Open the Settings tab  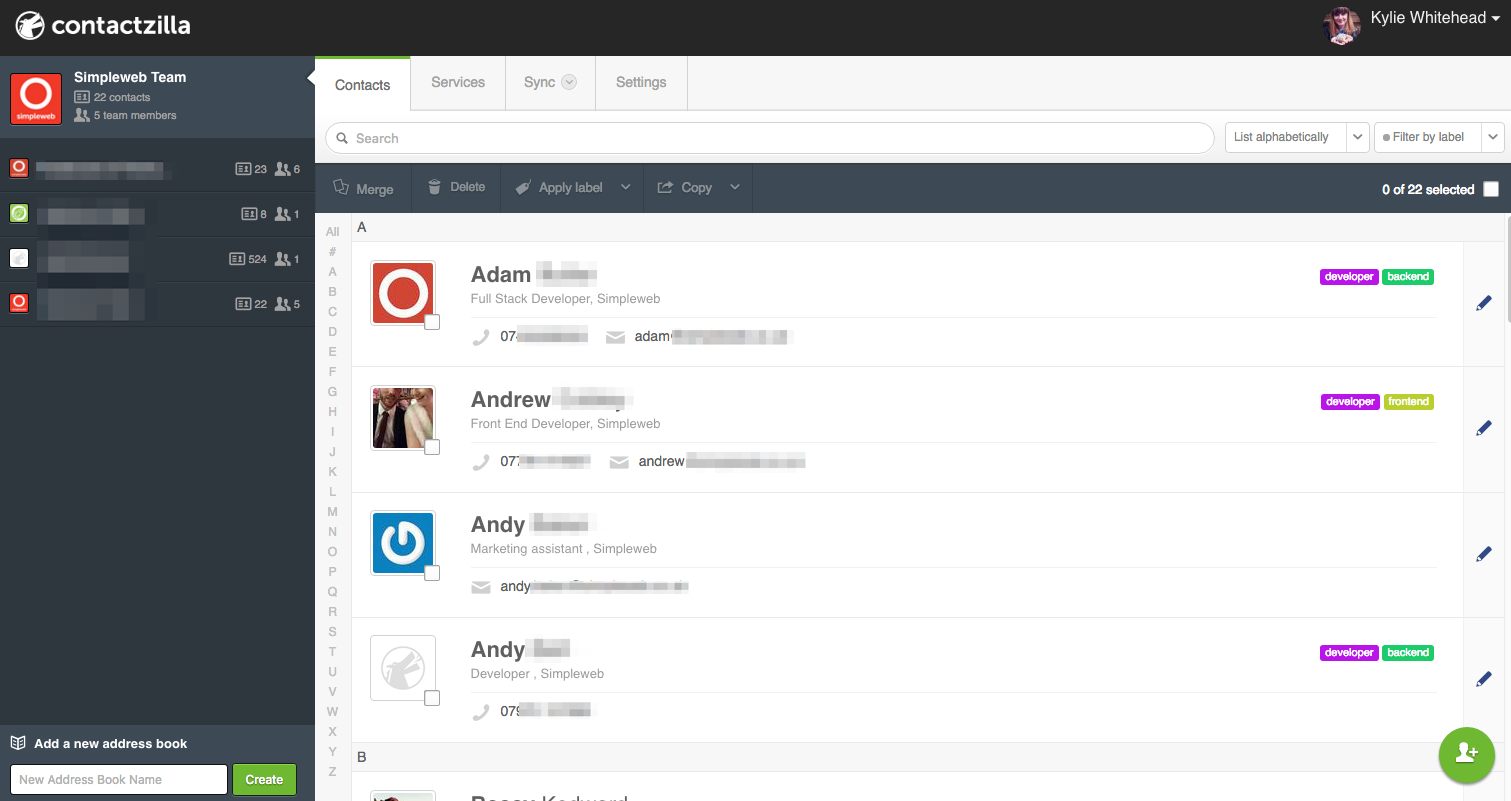pyautogui.click(x=641, y=83)
